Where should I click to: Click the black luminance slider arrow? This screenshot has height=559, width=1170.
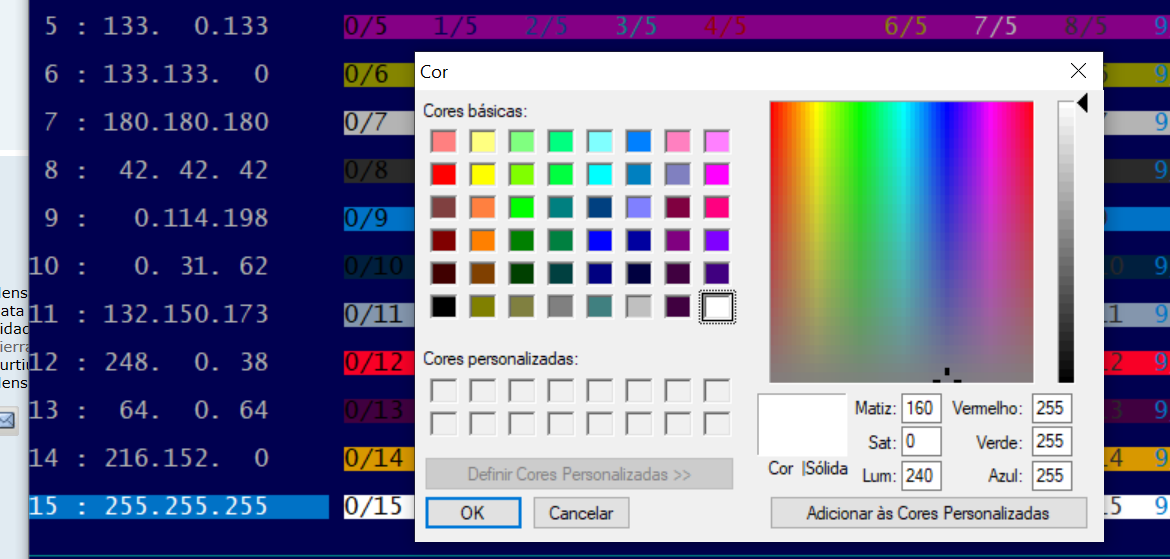pyautogui.click(x=1082, y=103)
